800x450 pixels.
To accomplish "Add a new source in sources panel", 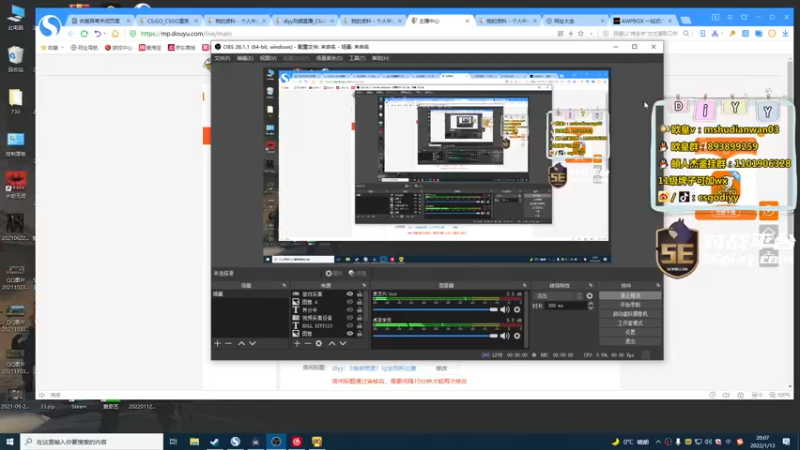I will coord(297,344).
